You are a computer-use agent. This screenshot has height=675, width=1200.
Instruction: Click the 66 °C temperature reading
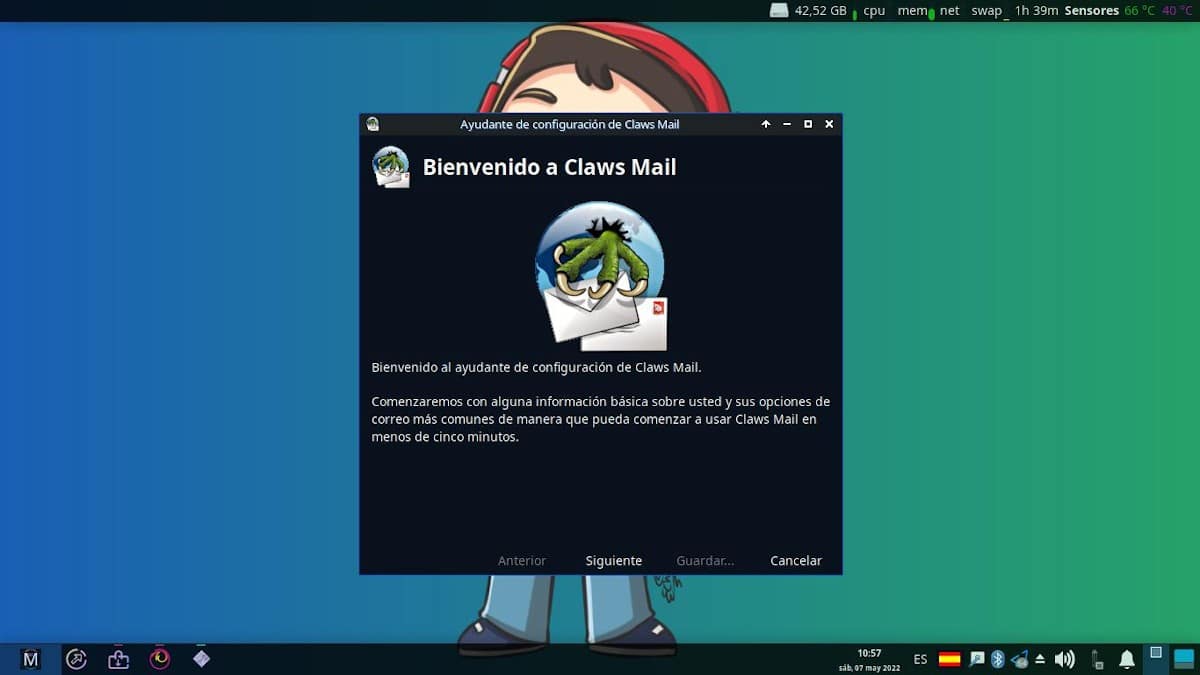click(1139, 11)
